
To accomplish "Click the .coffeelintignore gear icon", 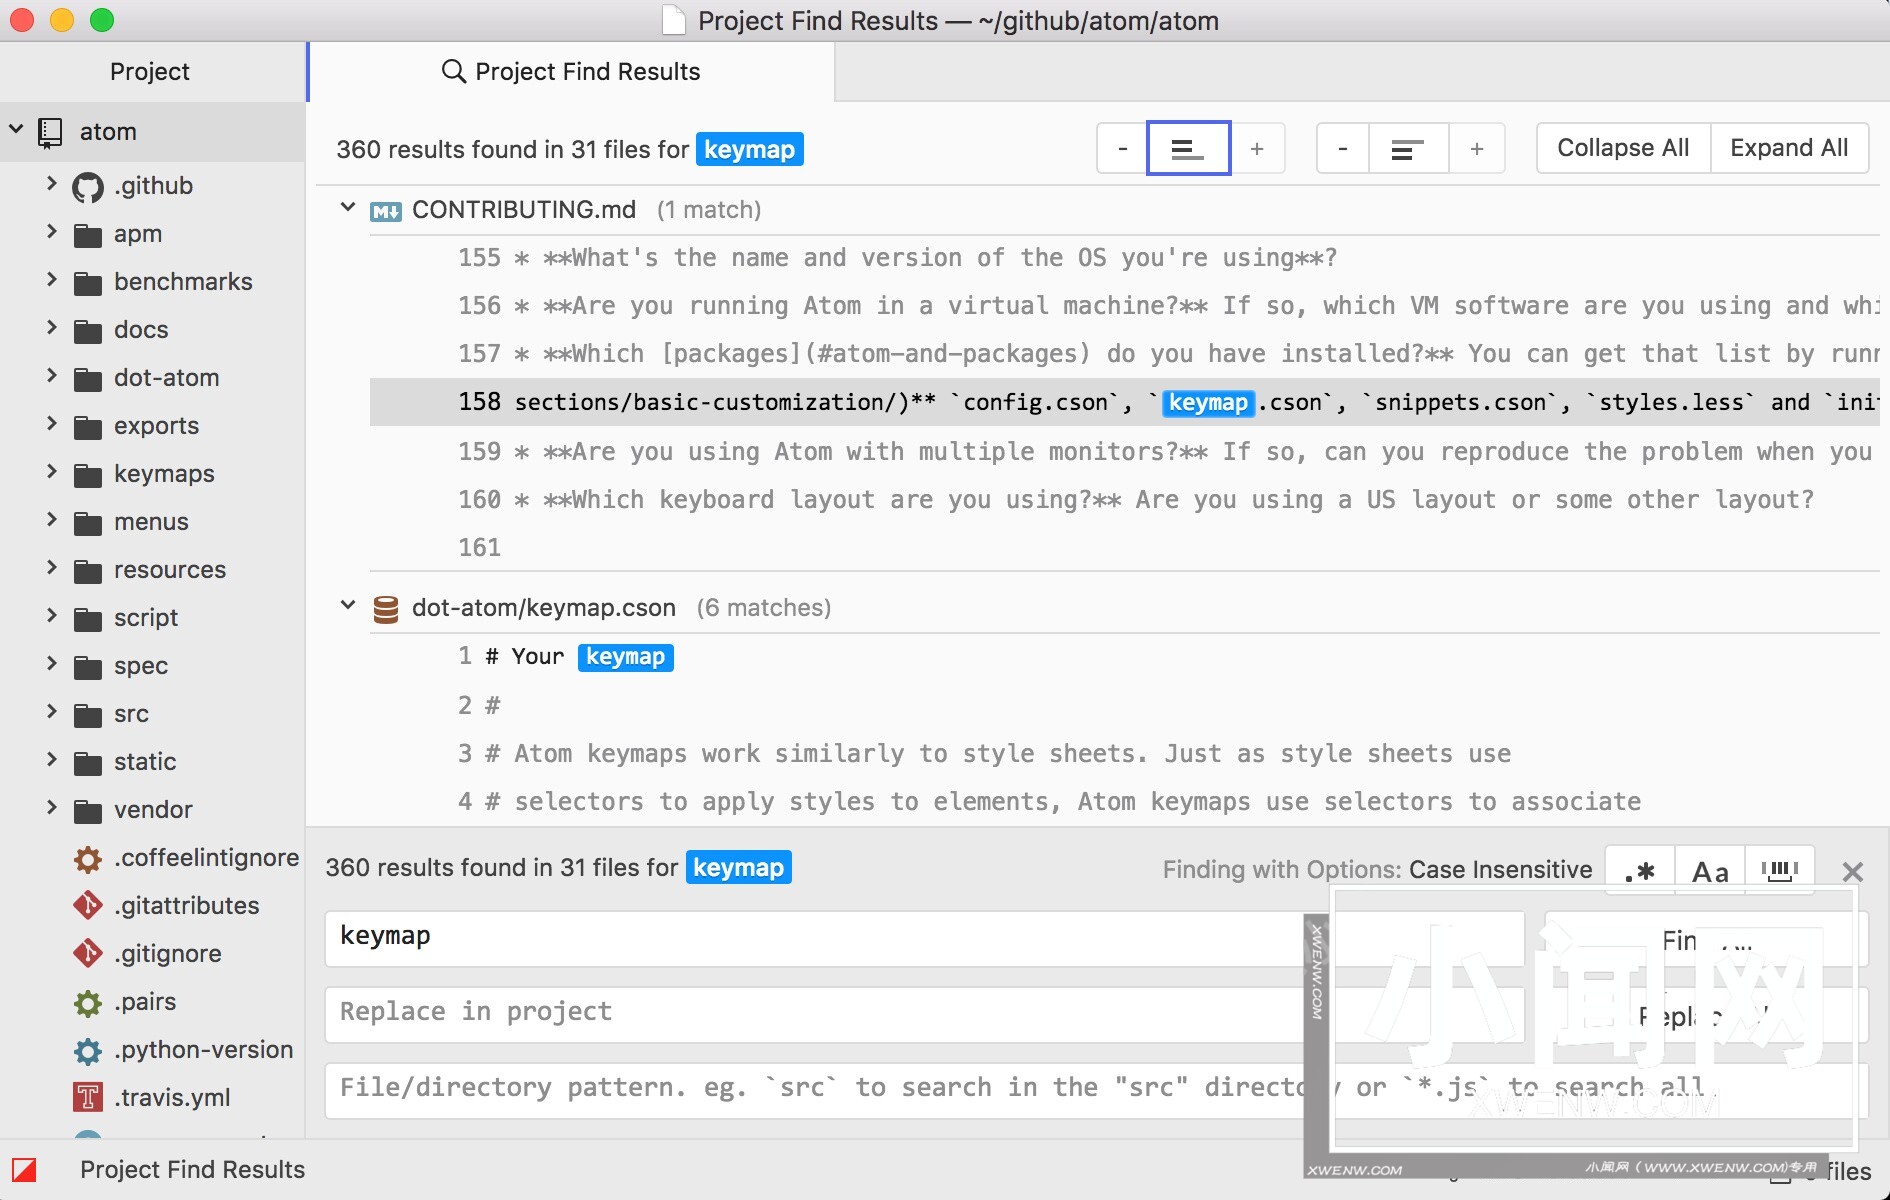I will point(88,859).
